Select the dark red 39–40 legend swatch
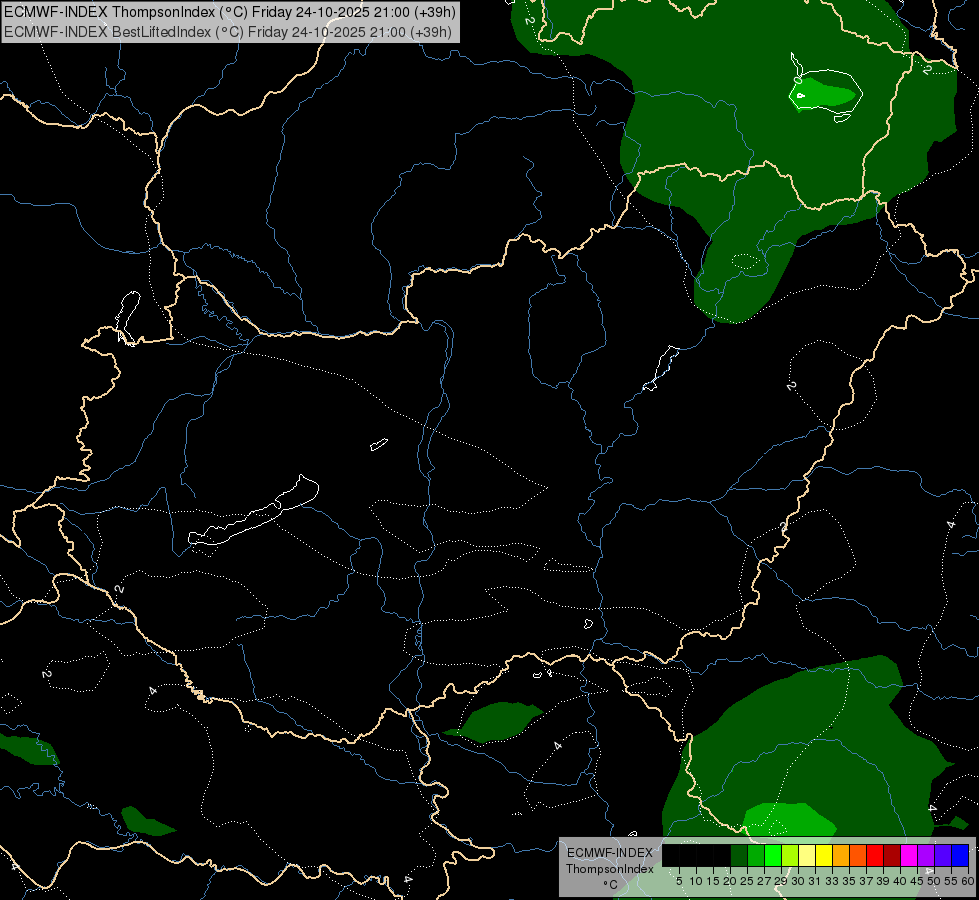 coord(892,855)
